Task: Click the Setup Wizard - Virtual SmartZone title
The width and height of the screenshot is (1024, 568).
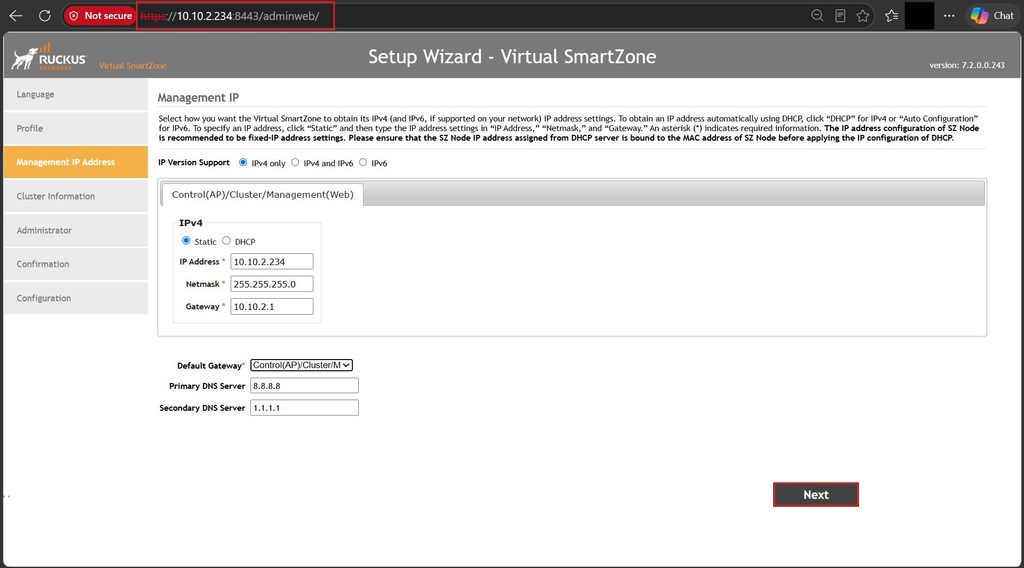Action: pyautogui.click(x=512, y=57)
